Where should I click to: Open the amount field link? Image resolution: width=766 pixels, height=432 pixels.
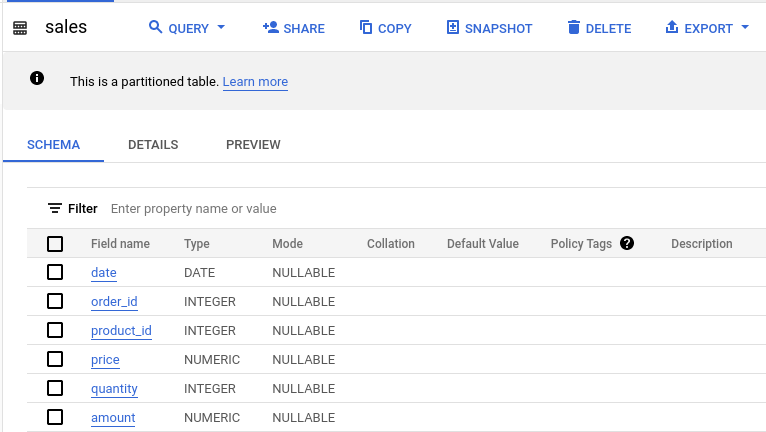click(x=113, y=418)
